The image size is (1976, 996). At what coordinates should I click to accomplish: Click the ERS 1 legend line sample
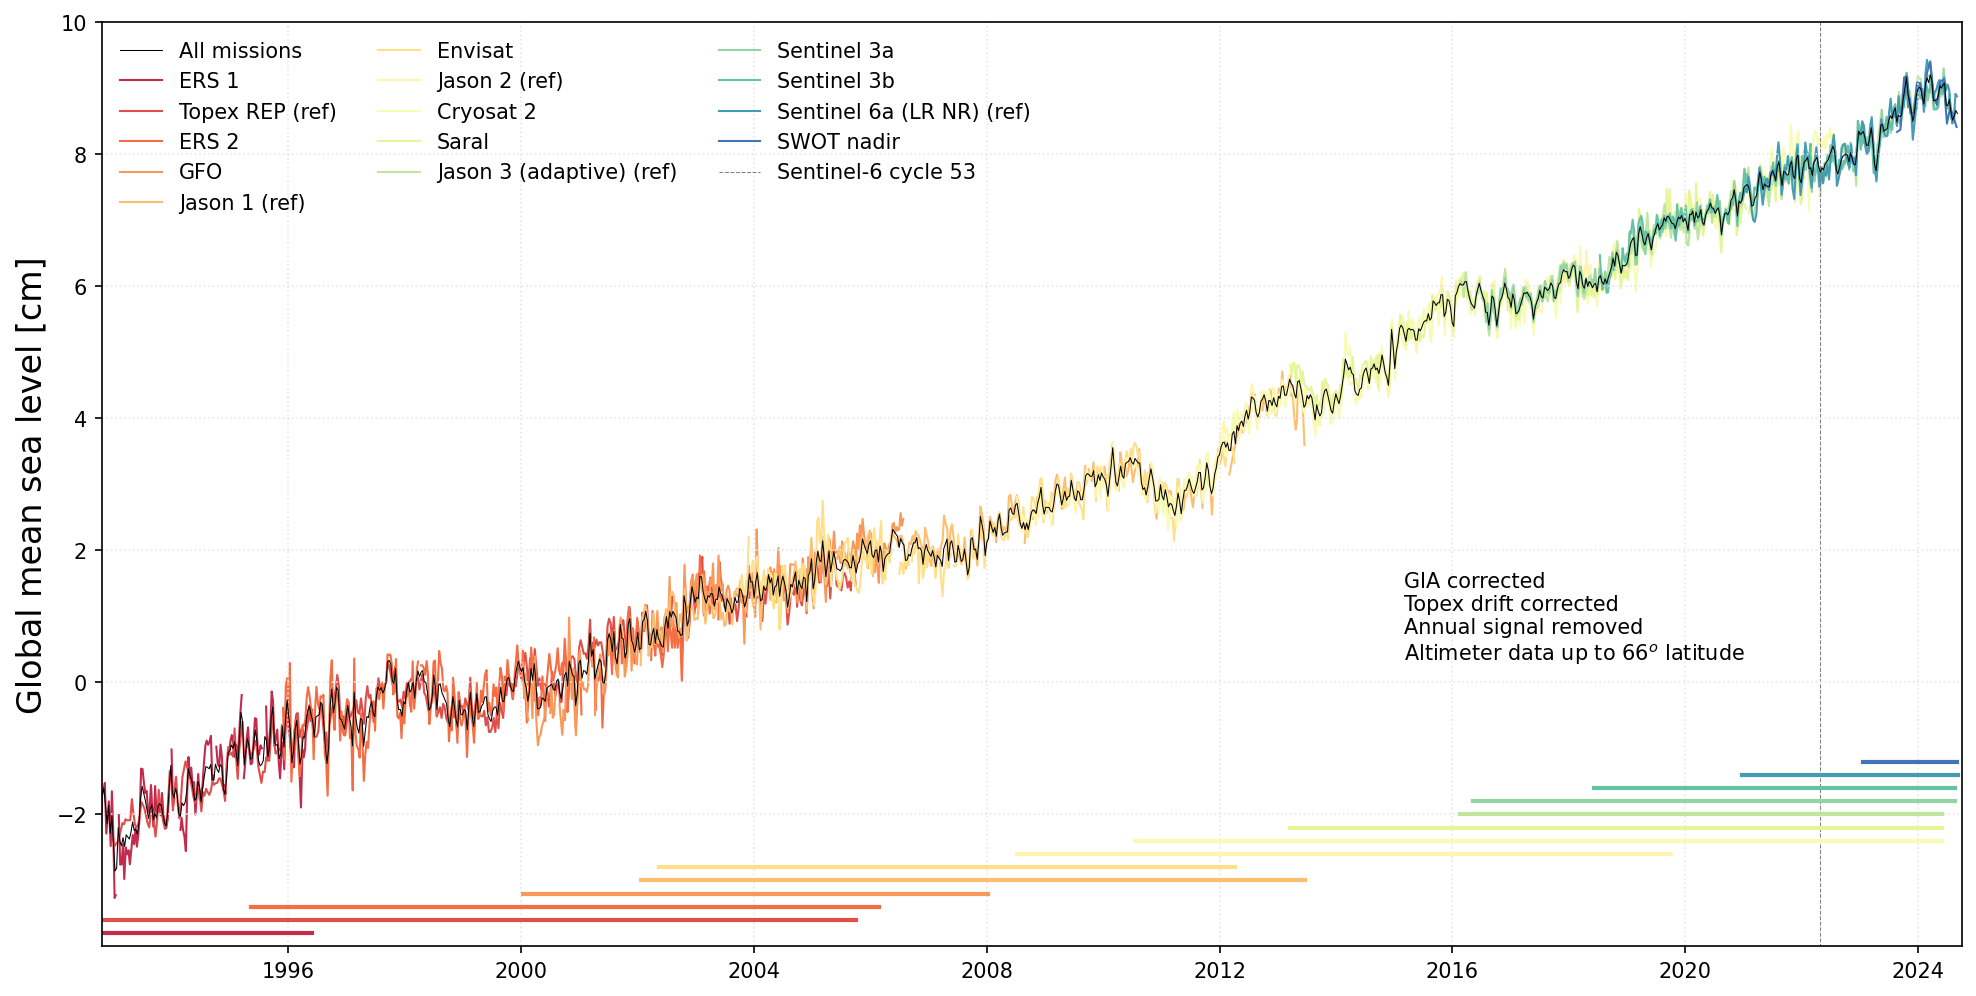141,81
